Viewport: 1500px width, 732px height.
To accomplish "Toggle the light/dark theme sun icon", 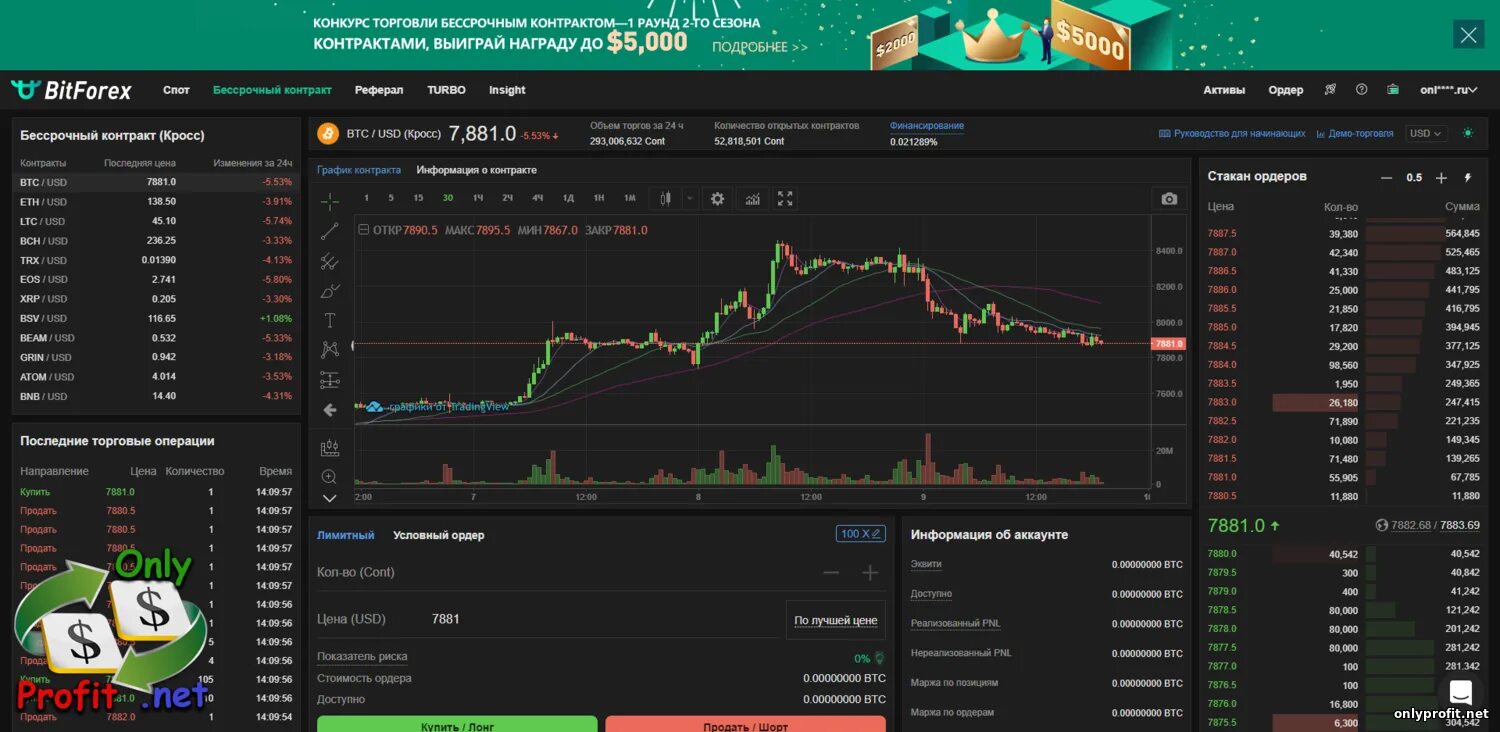I will [1467, 133].
